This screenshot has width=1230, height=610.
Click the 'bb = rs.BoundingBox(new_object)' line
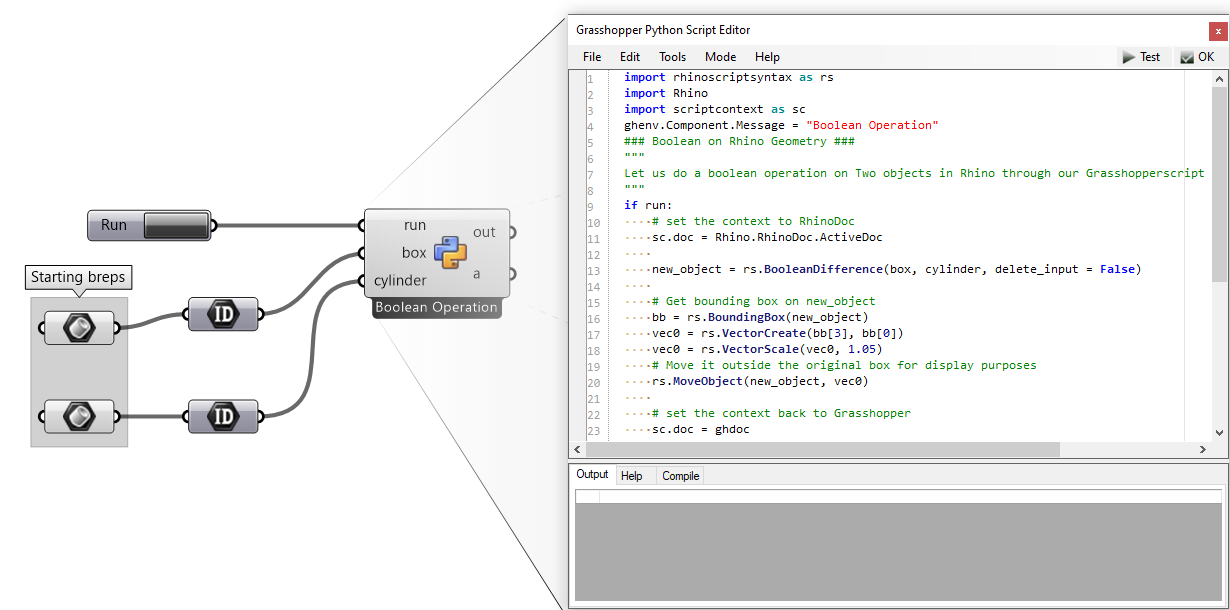(760, 317)
